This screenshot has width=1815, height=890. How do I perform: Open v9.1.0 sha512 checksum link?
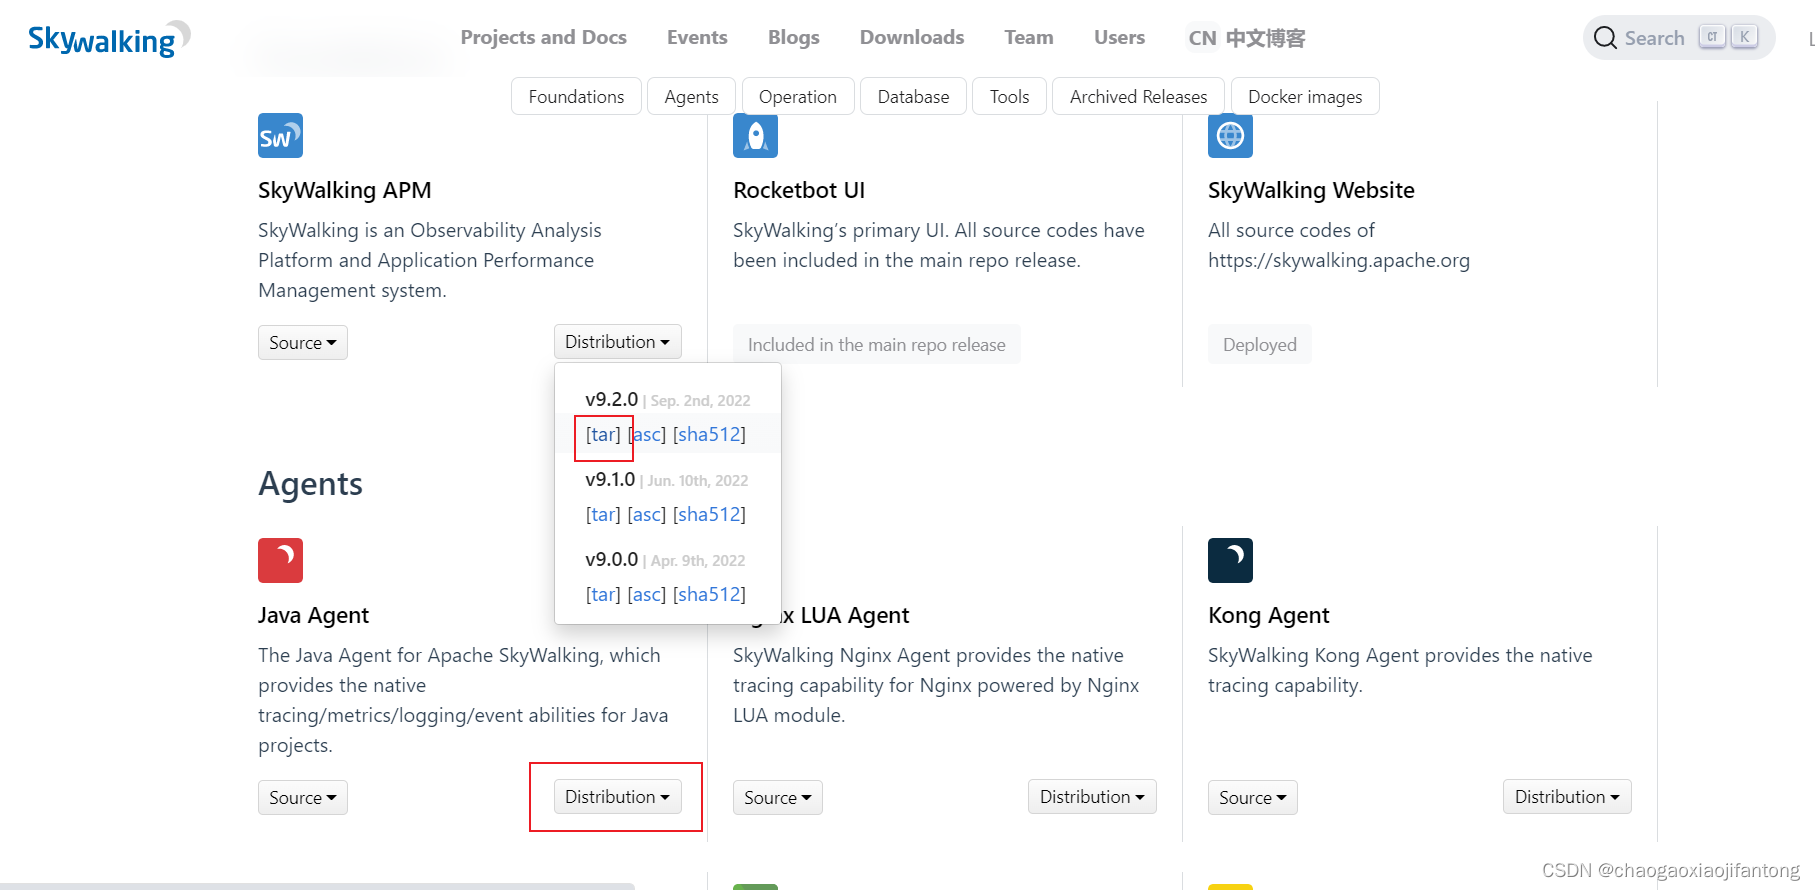(x=709, y=514)
